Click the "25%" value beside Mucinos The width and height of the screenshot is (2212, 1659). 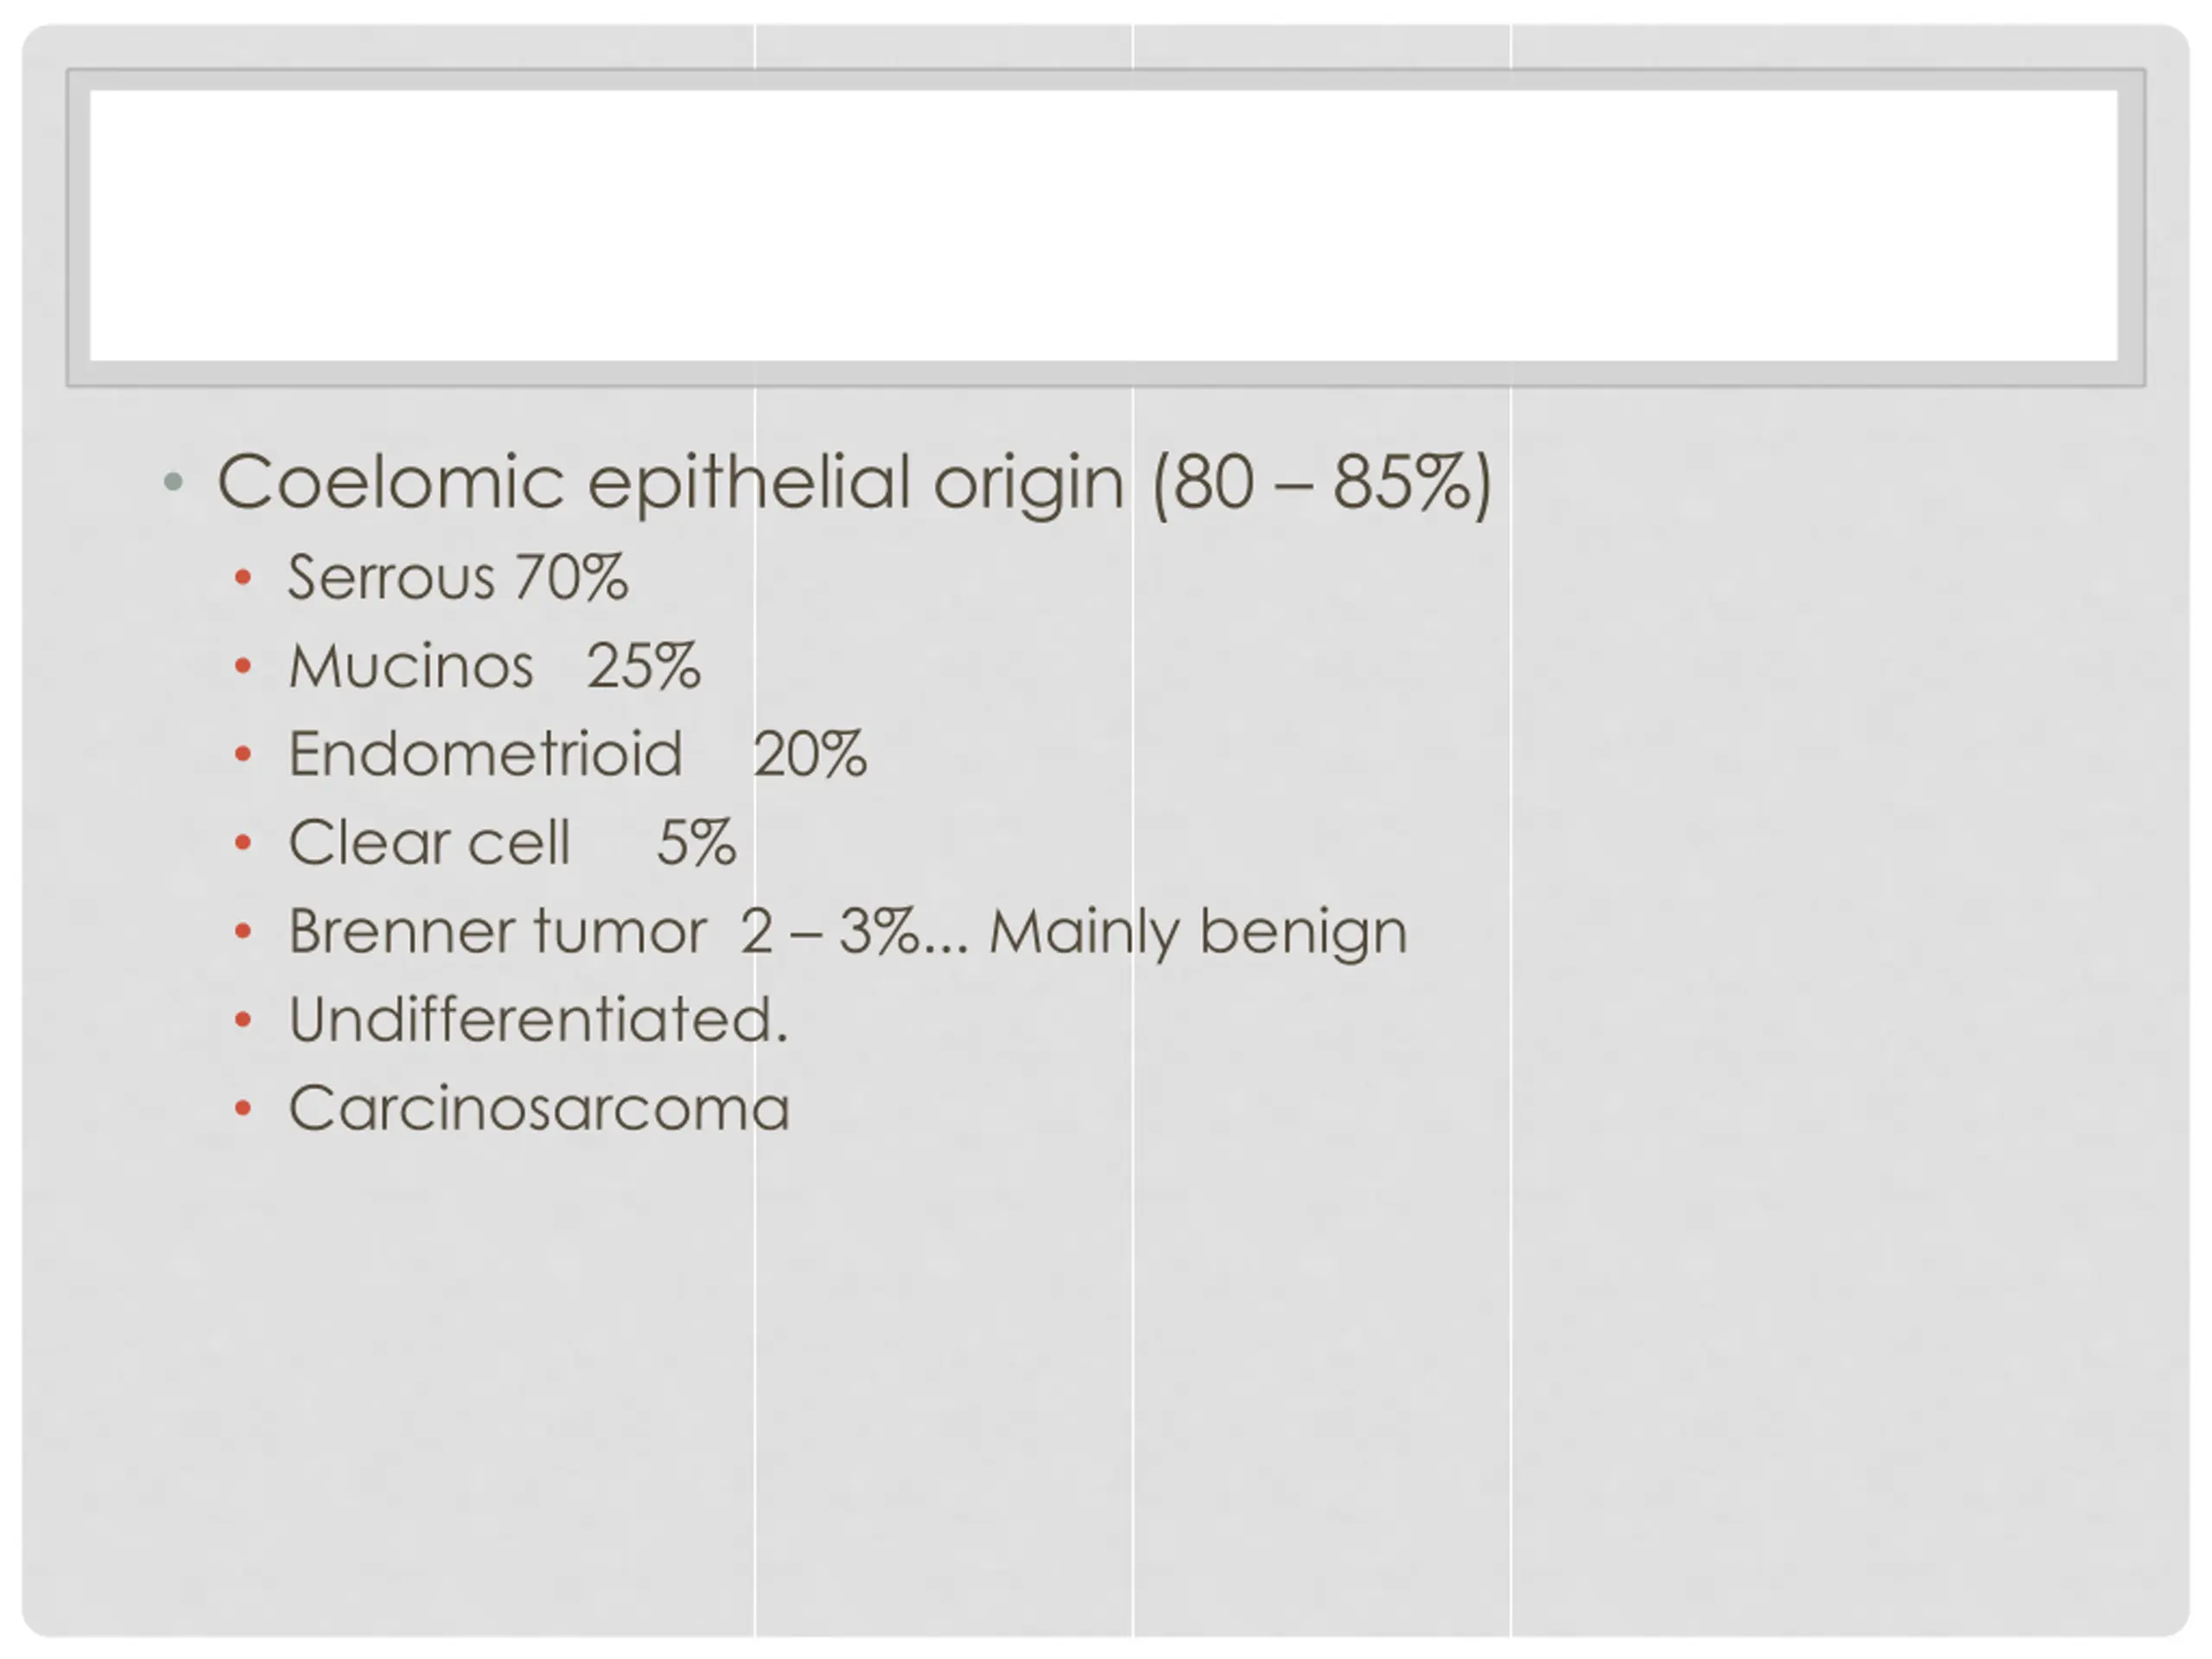644,666
